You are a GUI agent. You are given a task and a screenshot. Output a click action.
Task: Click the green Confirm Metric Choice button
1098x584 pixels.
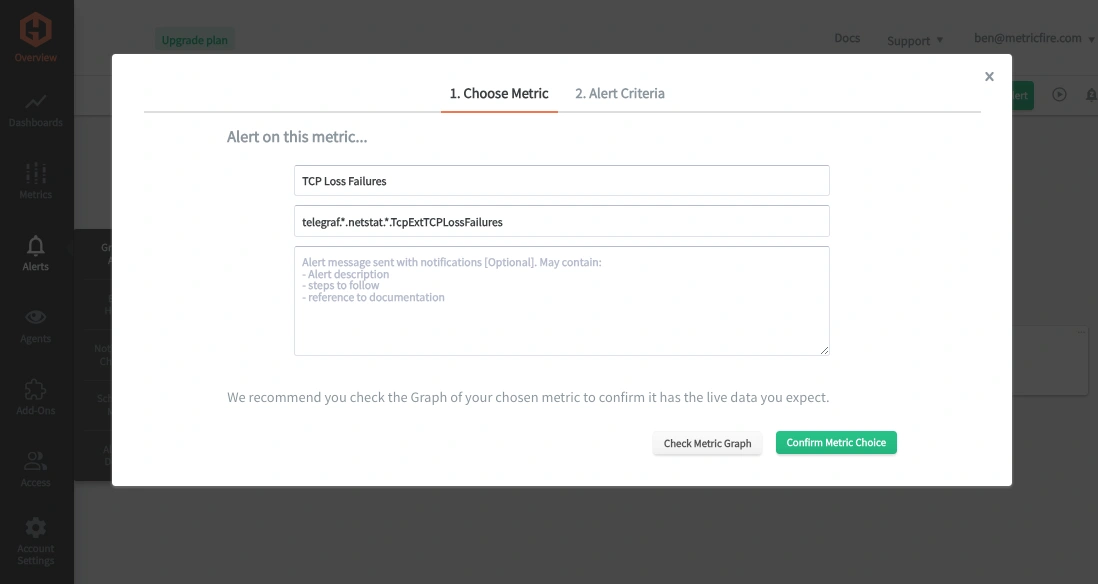[x=836, y=443]
